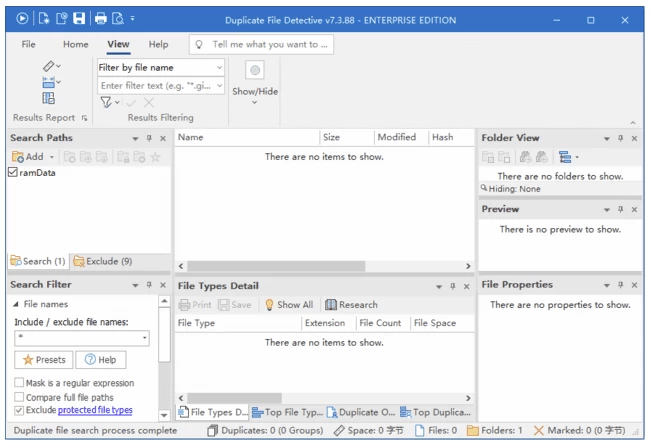Enable Mask is a regular expression
Viewport: 650px width, 445px height.
20,383
